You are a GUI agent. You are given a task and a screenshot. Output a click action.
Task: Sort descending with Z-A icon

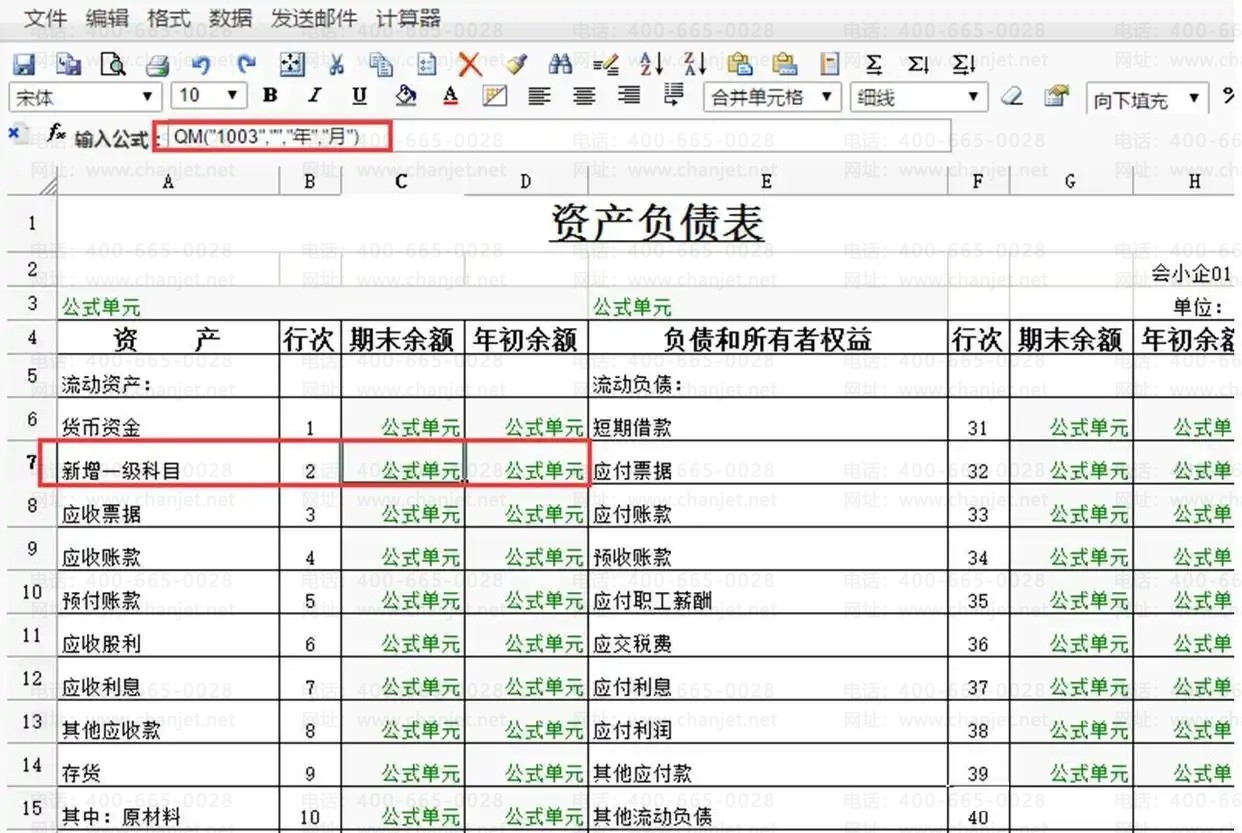pyautogui.click(x=695, y=65)
